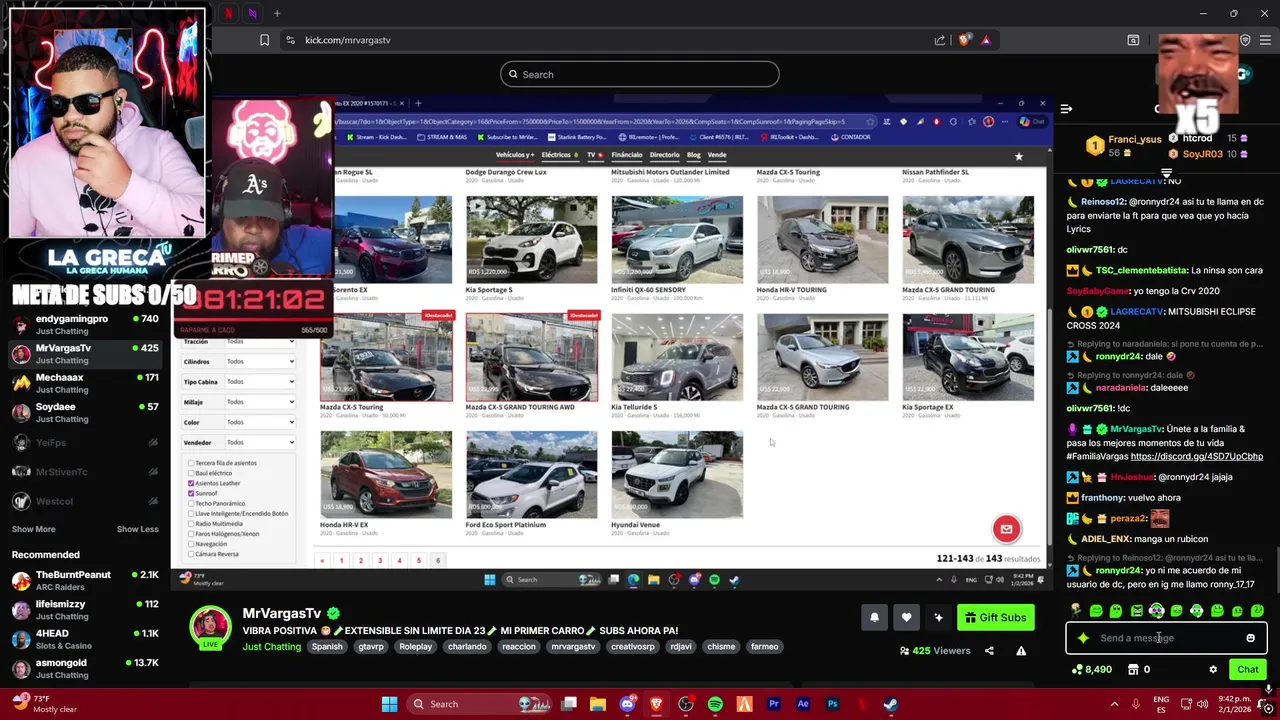Open File Explorer from taskbar
This screenshot has width=1280, height=720.
[x=598, y=704]
